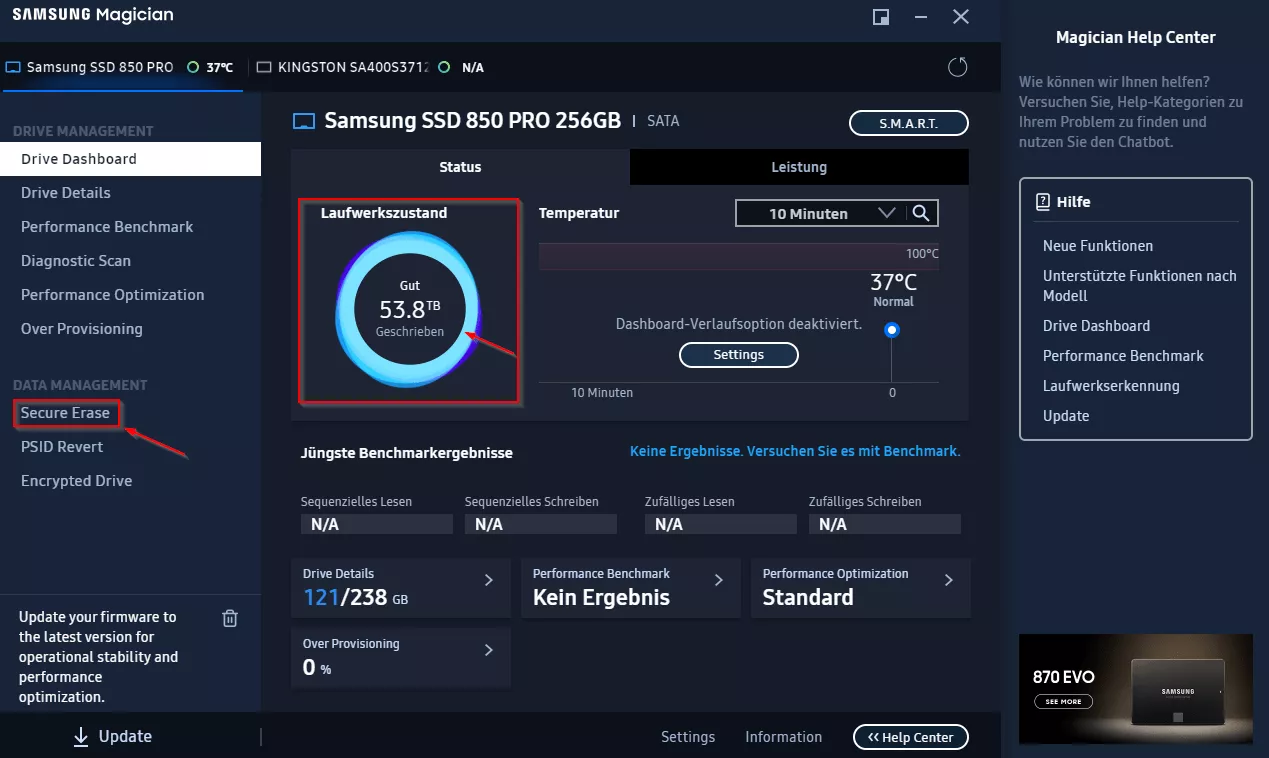Click the 870 EVO SSD advertisement image
The height and width of the screenshot is (758, 1269).
(1136, 689)
